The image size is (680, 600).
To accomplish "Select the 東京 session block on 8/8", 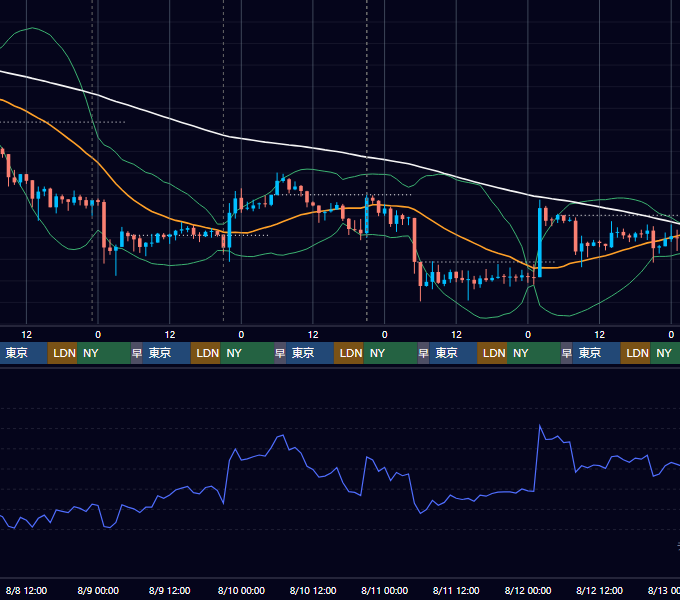I will coord(23,353).
